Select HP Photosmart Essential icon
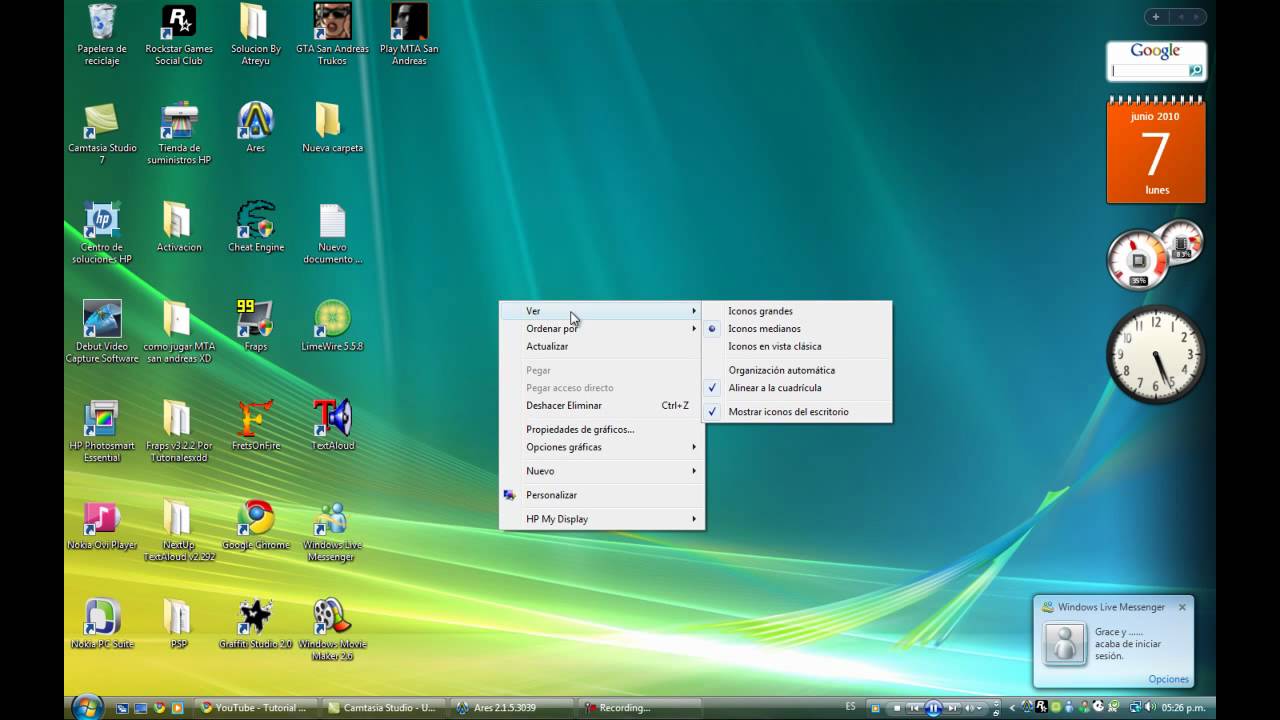 coord(102,430)
